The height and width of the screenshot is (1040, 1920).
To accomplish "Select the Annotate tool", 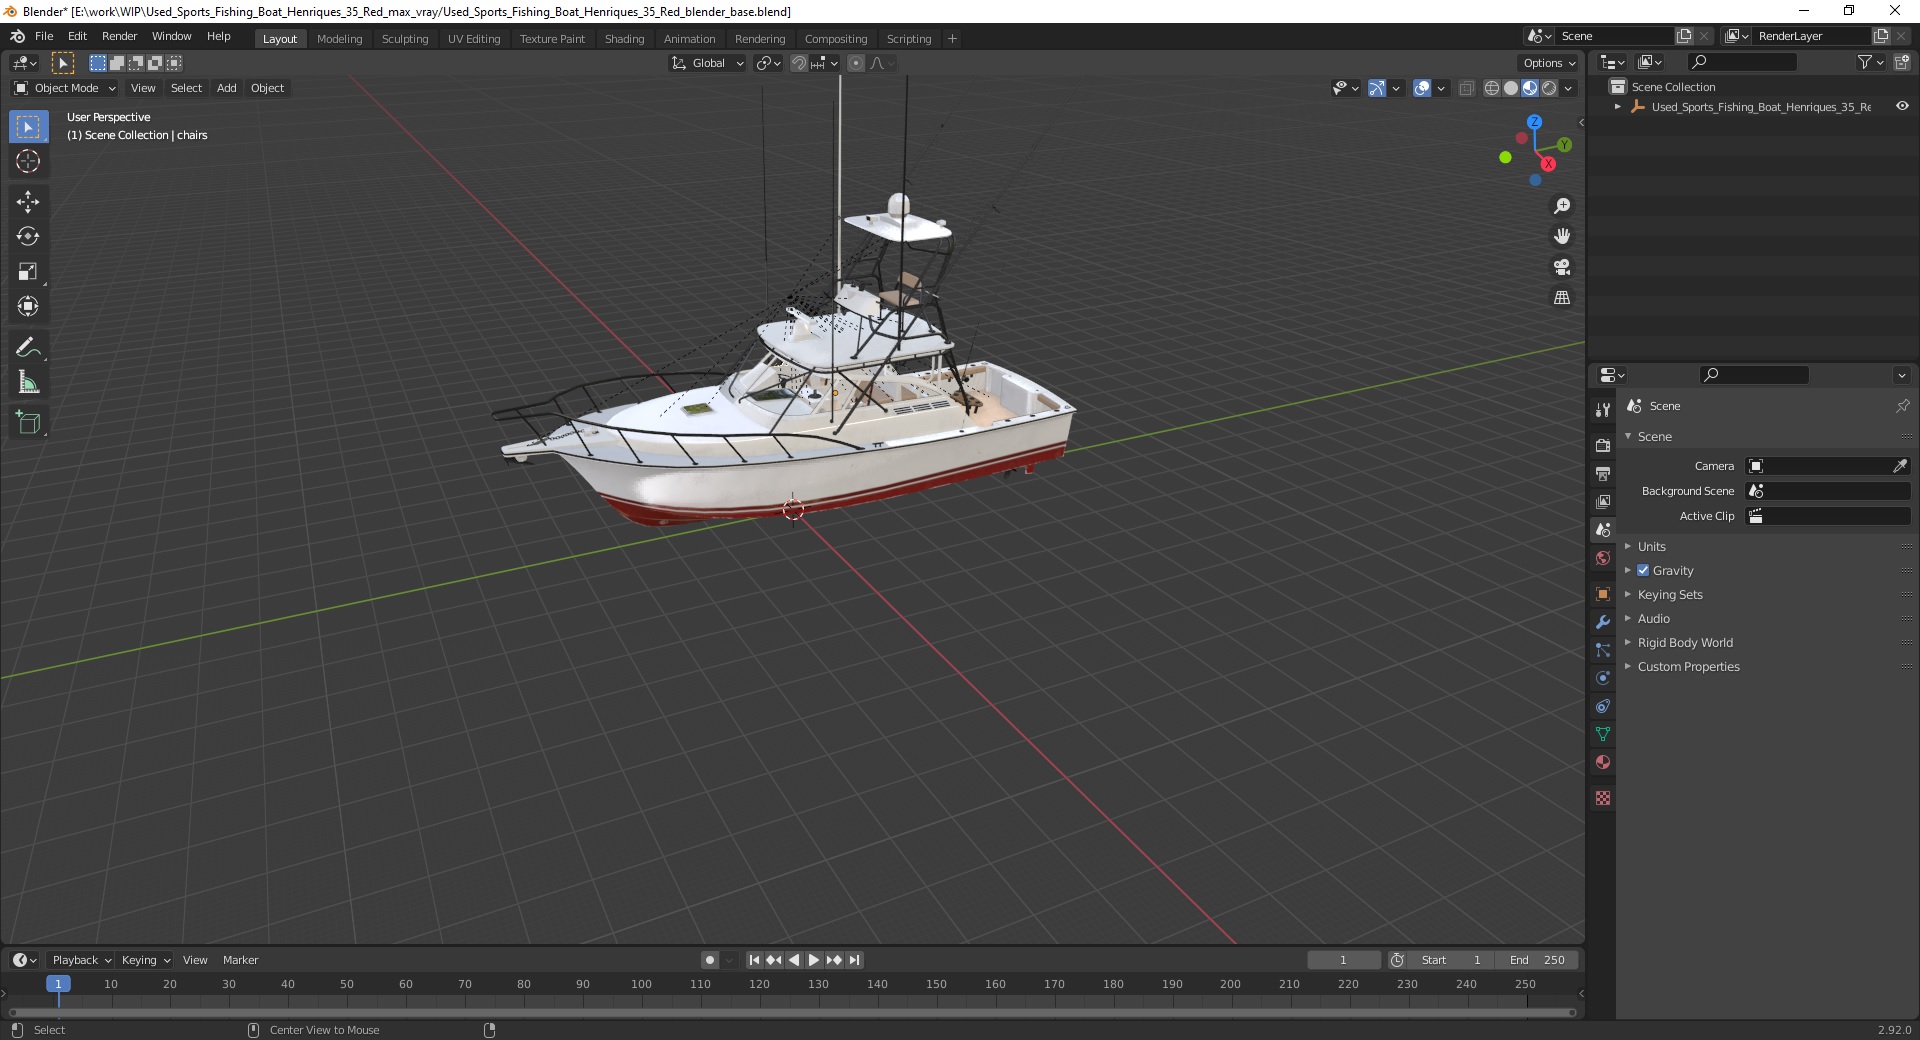I will pyautogui.click(x=28, y=348).
